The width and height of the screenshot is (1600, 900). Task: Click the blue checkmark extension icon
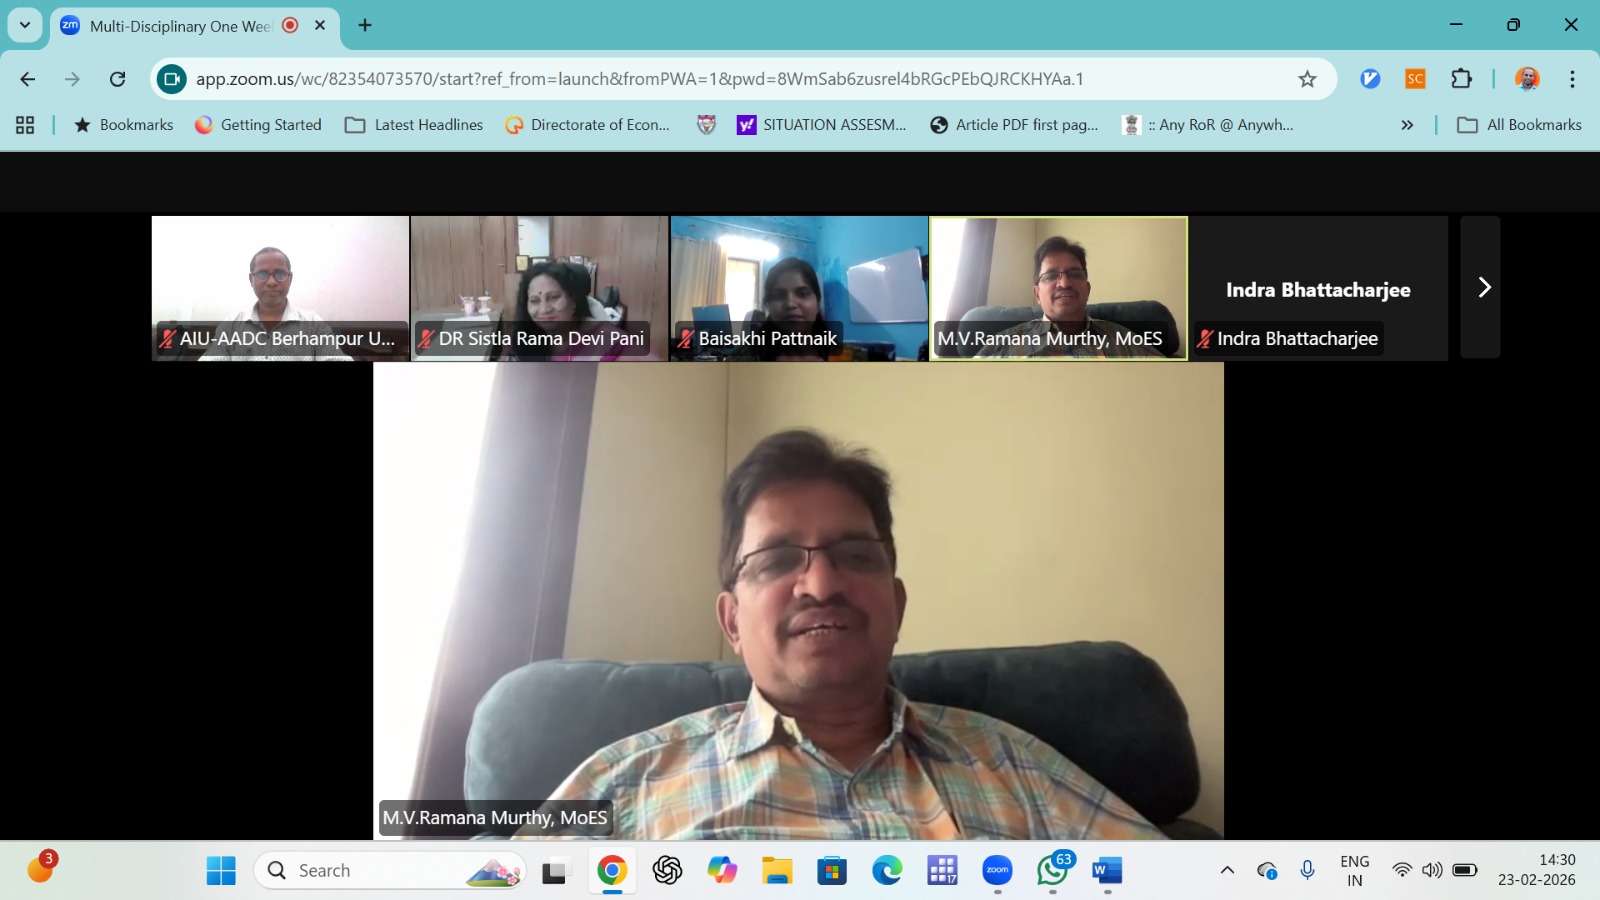1370,79
